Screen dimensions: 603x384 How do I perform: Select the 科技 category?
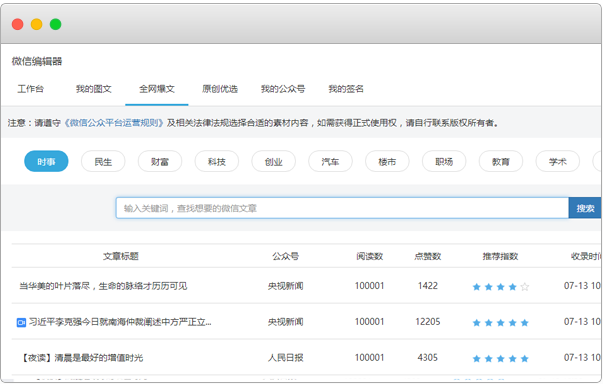217,161
